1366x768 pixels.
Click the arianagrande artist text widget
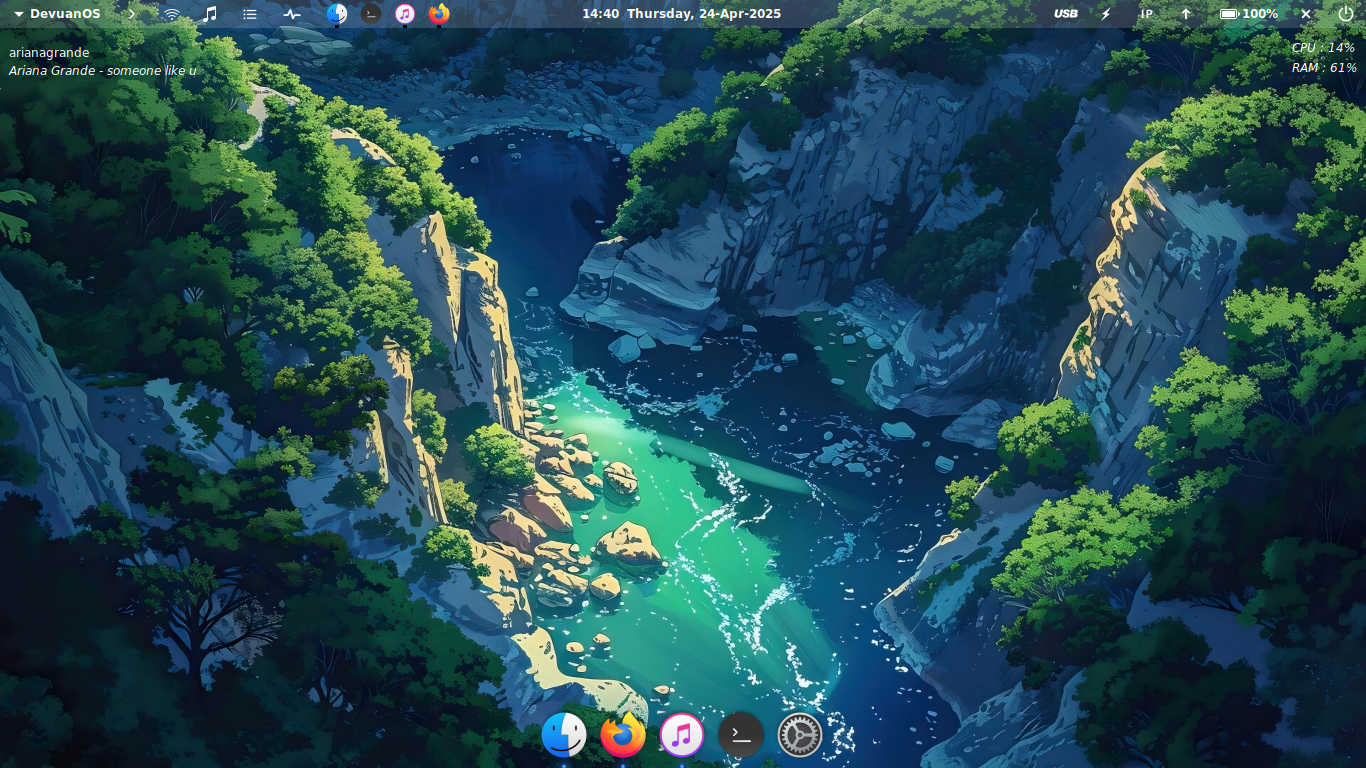(49, 53)
